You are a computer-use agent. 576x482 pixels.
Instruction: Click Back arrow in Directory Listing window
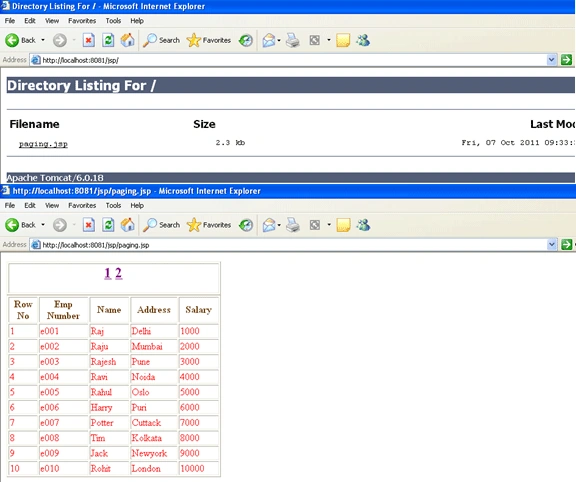[x=12, y=40]
